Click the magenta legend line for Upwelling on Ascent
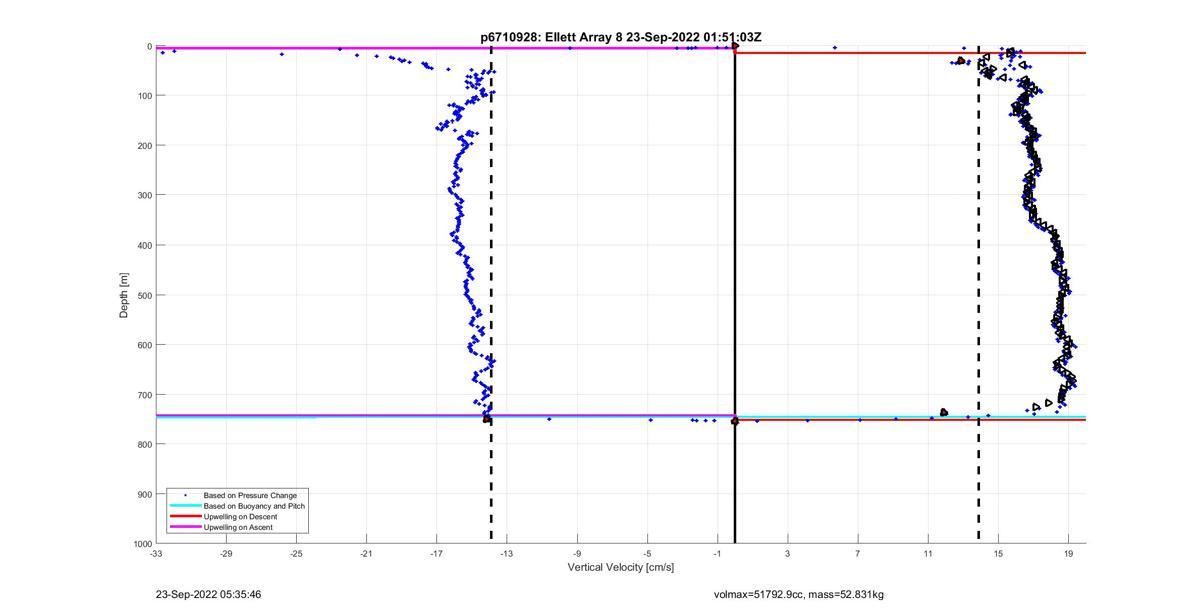Screen dimensions: 1200x611 (184, 527)
